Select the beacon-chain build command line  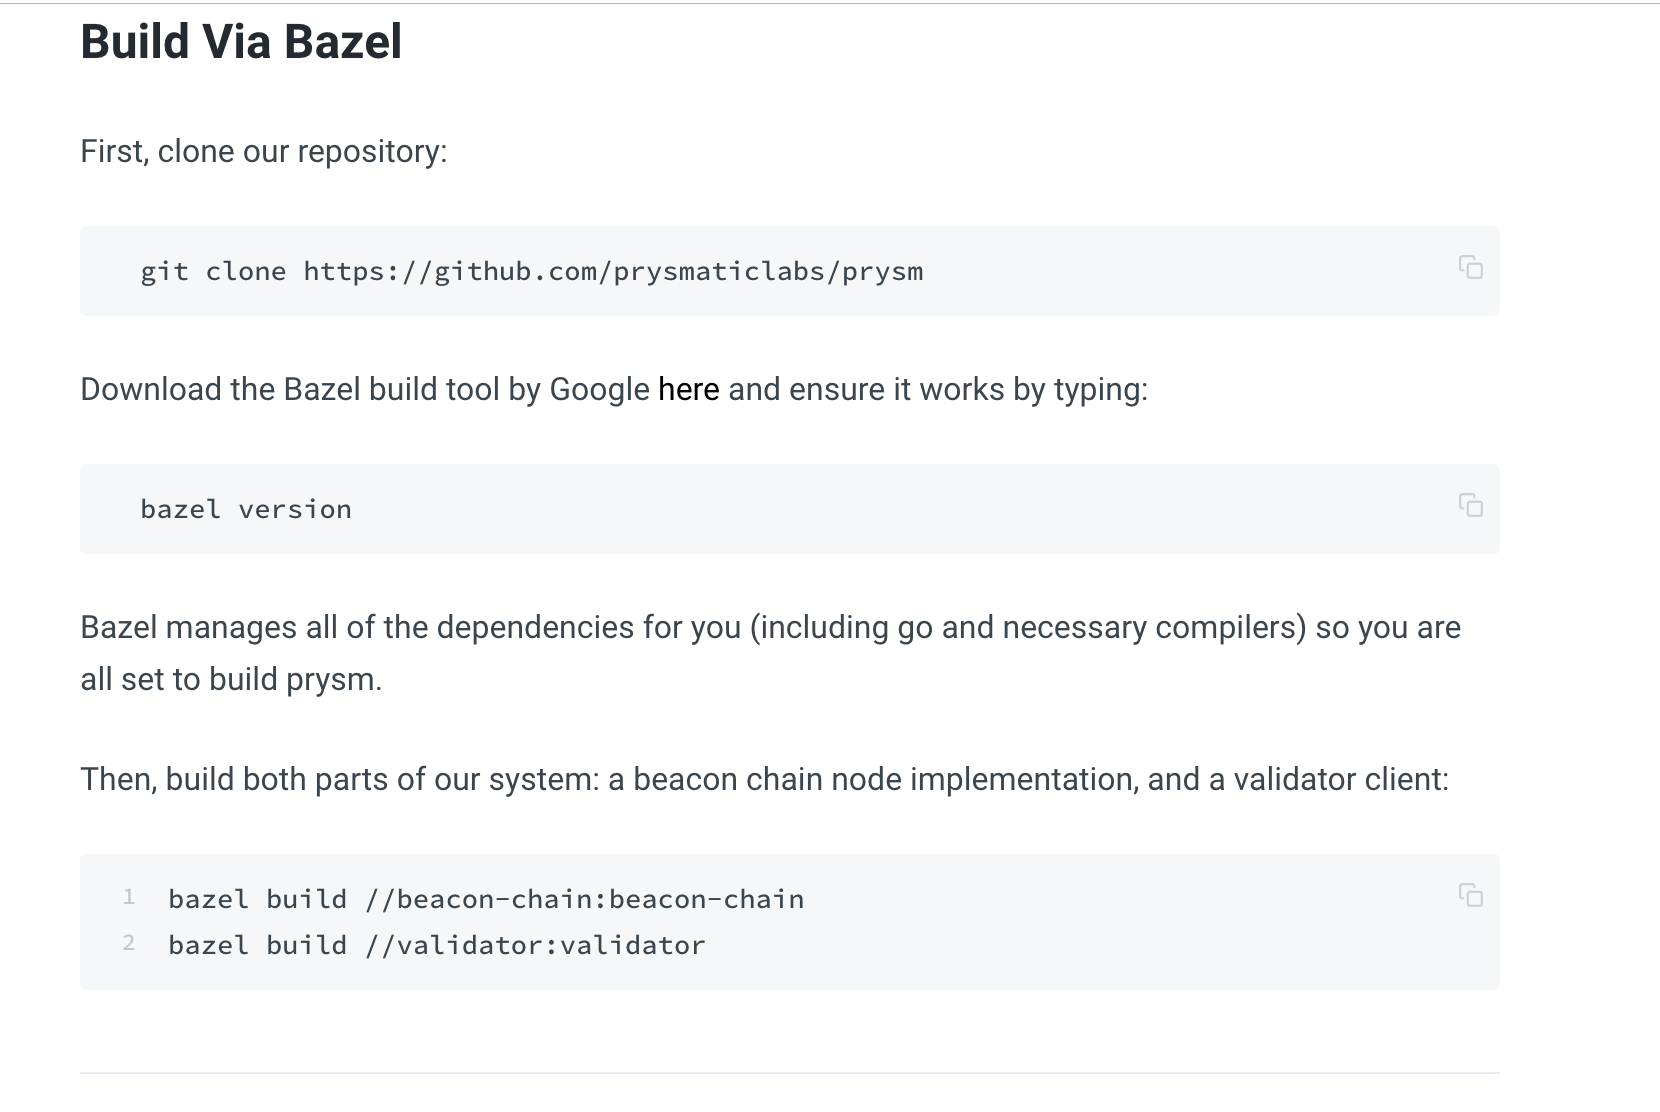486,898
